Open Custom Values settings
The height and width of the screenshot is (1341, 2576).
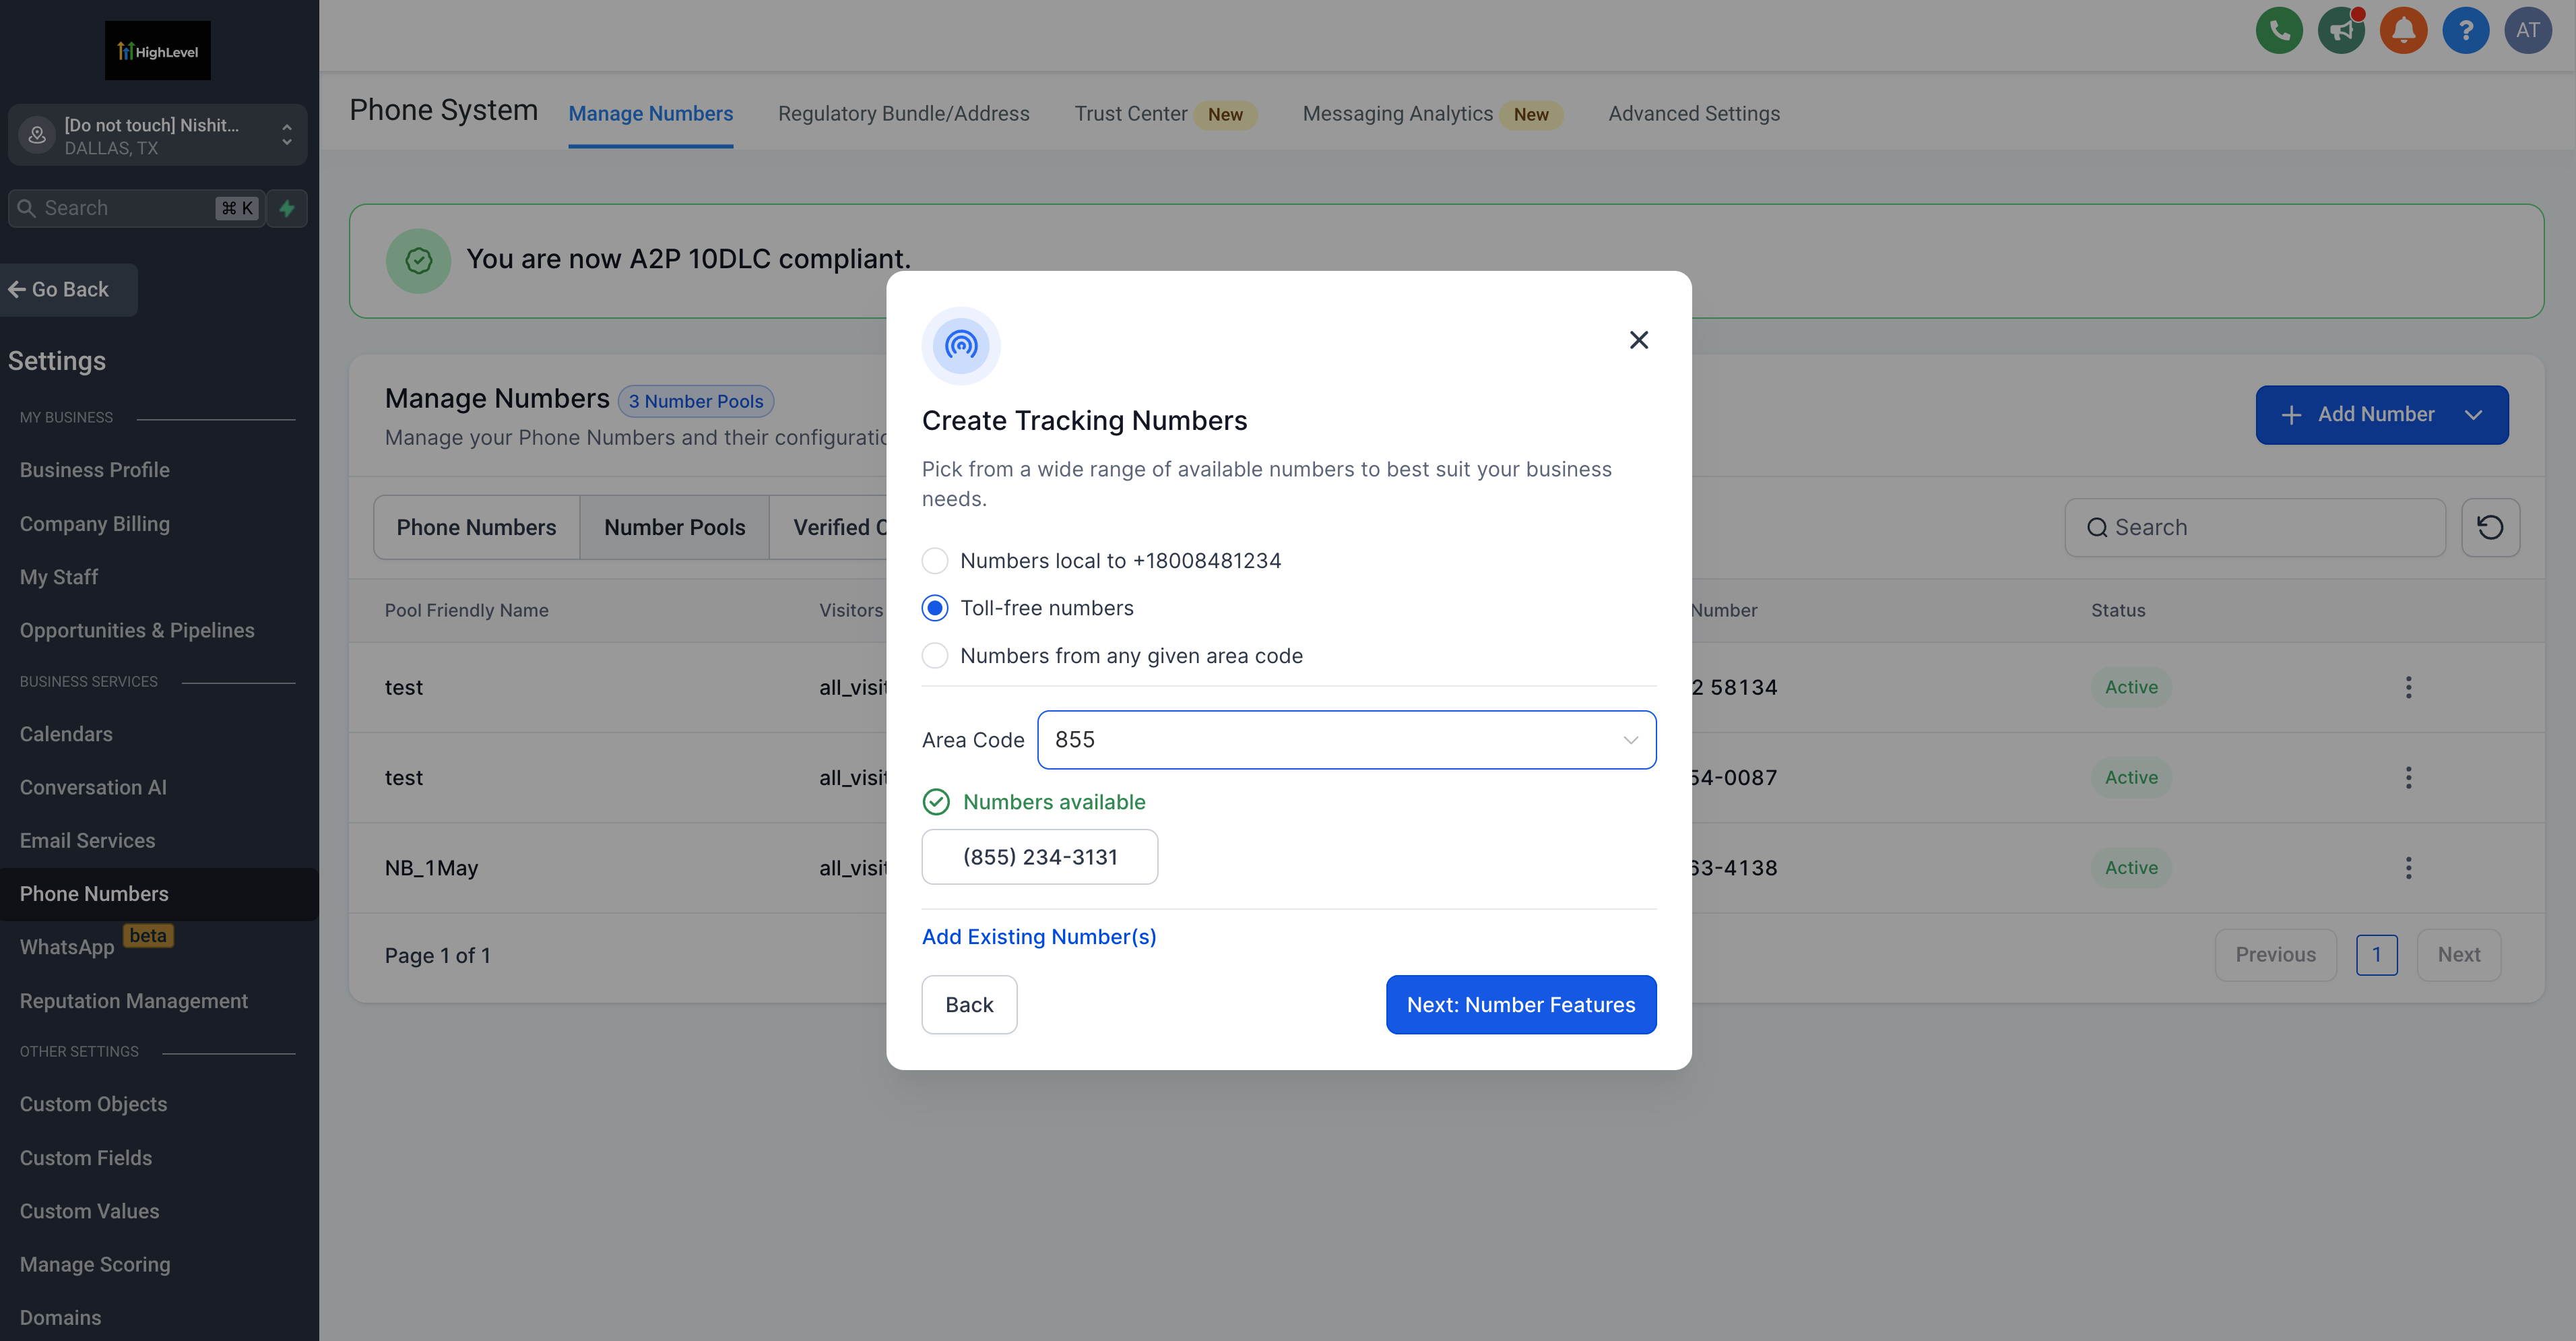click(x=89, y=1211)
